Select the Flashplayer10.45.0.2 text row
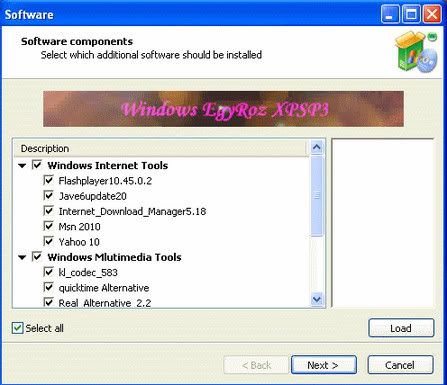Image resolution: width=447 pixels, height=385 pixels. click(105, 181)
